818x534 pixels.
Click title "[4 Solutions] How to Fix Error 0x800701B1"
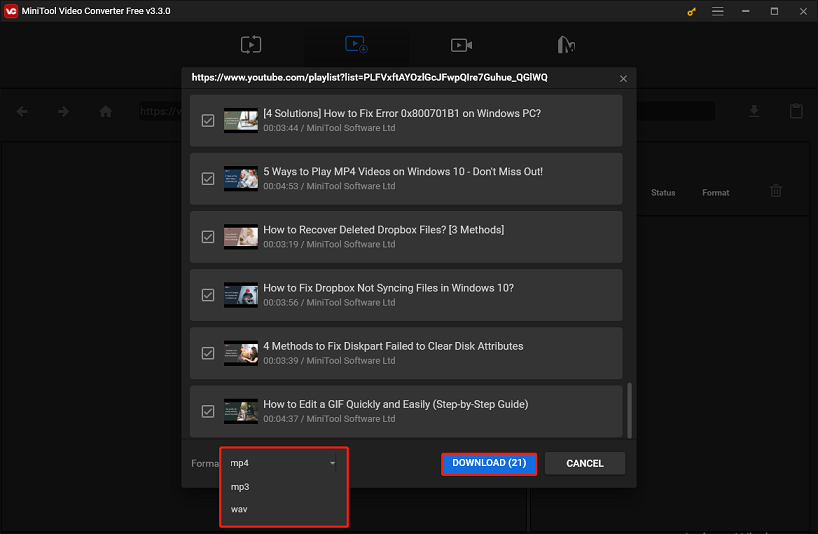click(402, 114)
